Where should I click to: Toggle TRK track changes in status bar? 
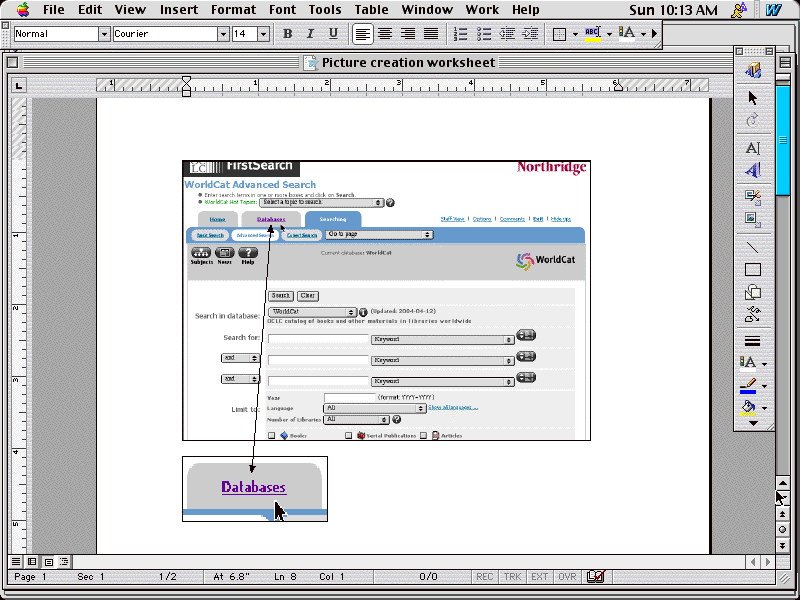512,577
